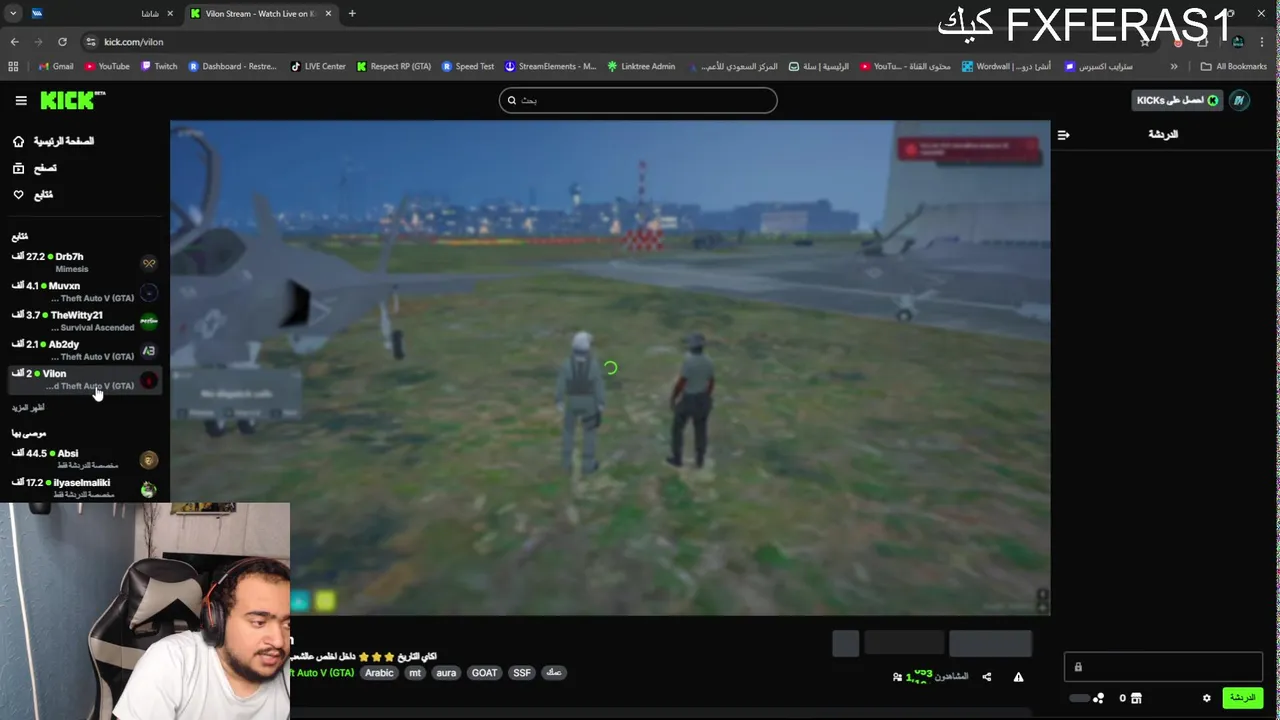
Task: Open the chat shop icon
Action: click(x=1136, y=698)
